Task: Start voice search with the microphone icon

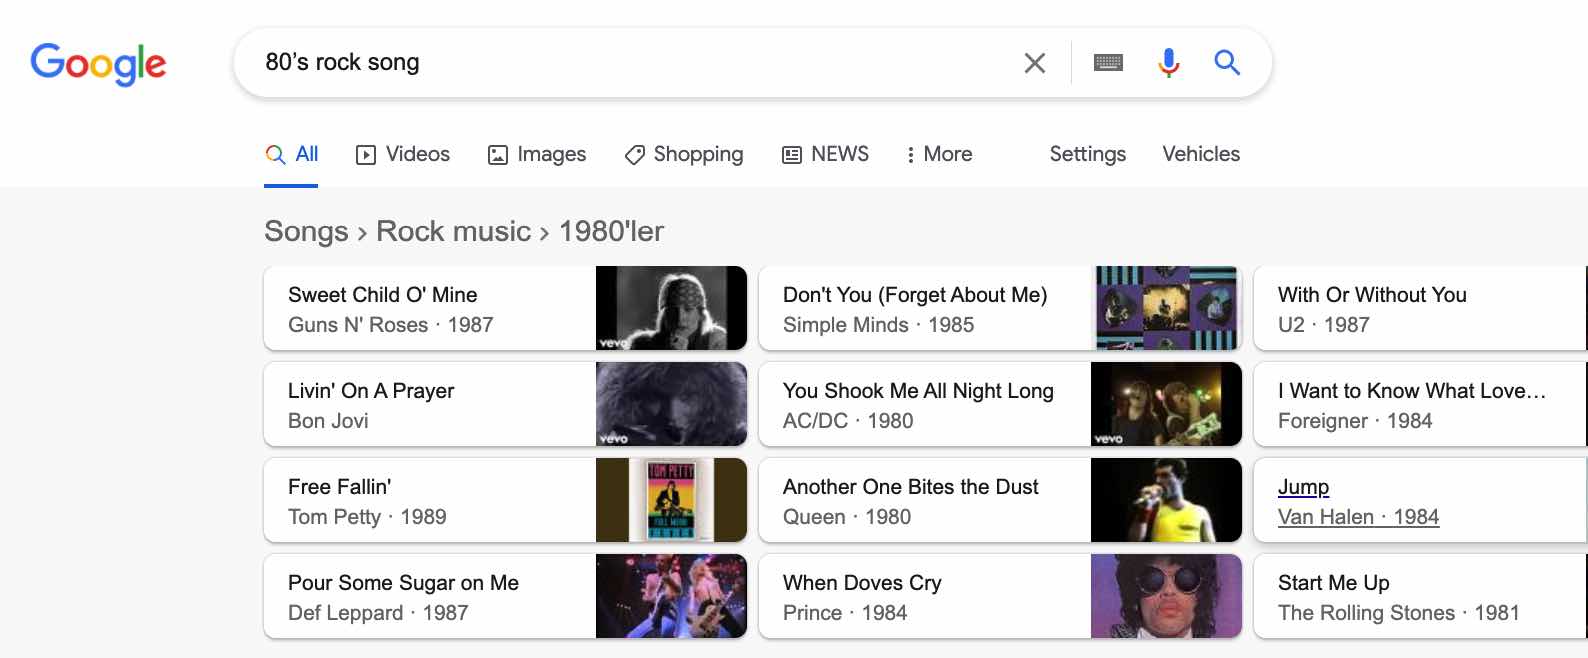Action: click(x=1168, y=63)
